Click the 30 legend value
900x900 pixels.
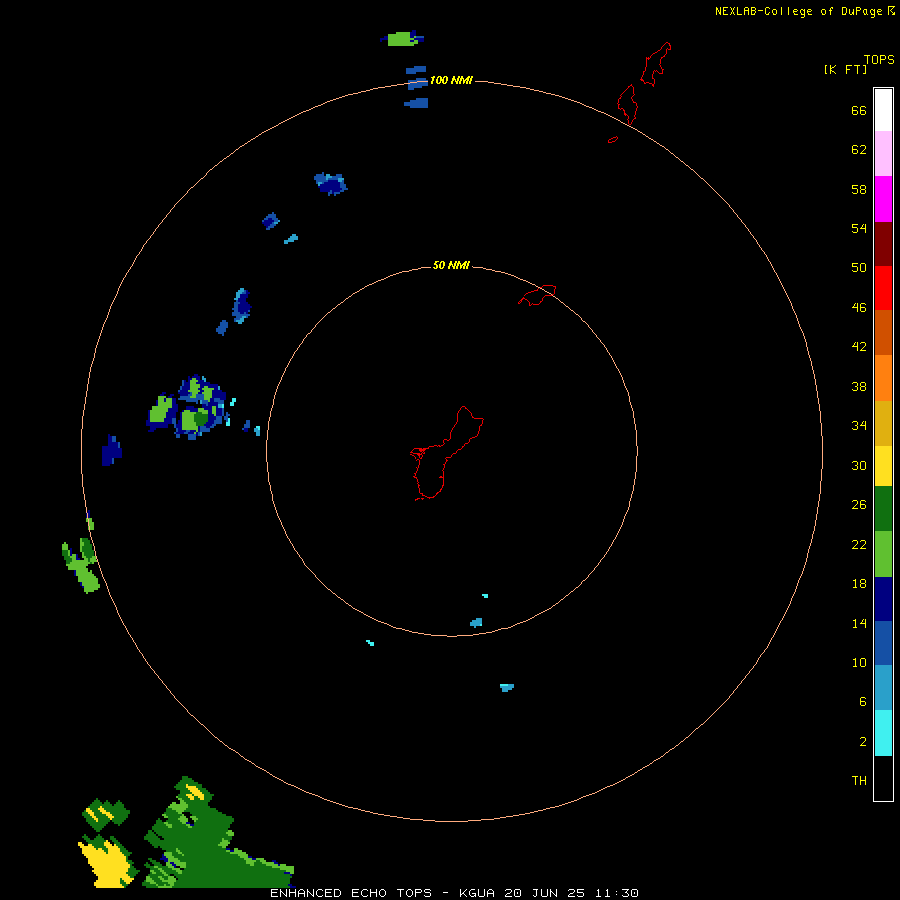[x=859, y=465]
